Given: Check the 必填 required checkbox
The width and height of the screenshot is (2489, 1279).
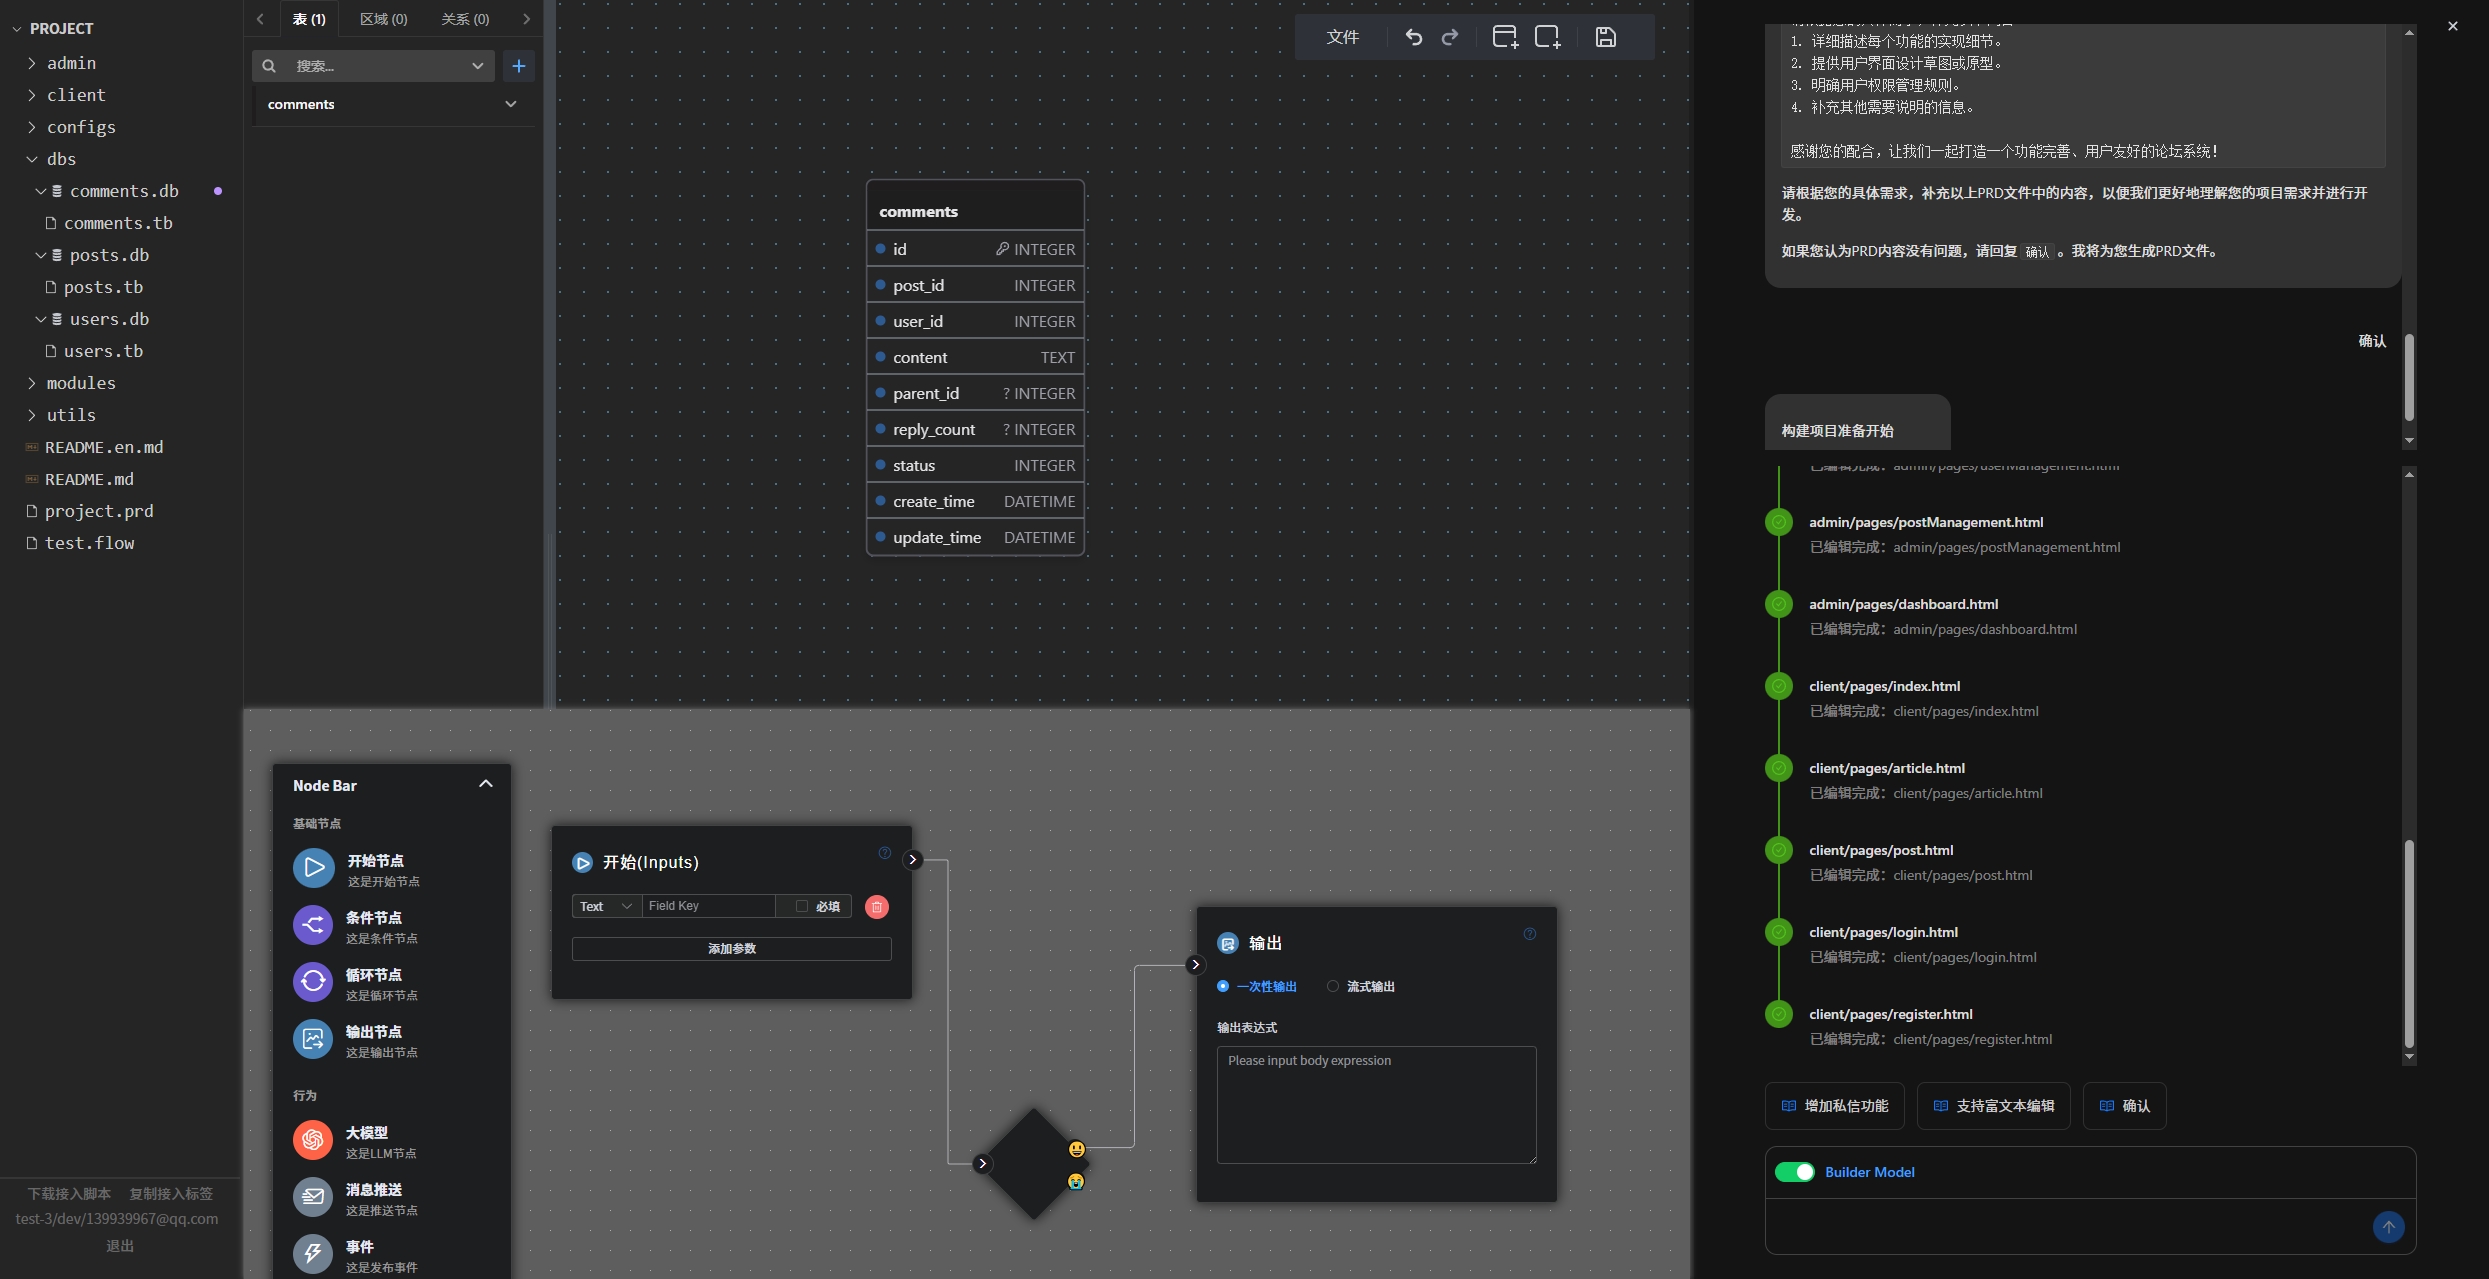Looking at the screenshot, I should click(x=802, y=906).
